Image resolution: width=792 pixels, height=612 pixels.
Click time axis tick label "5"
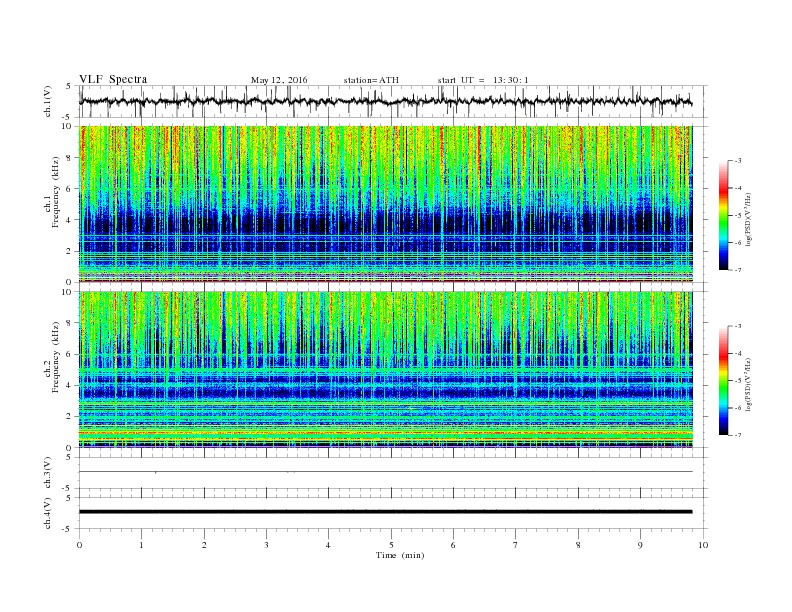[x=391, y=545]
